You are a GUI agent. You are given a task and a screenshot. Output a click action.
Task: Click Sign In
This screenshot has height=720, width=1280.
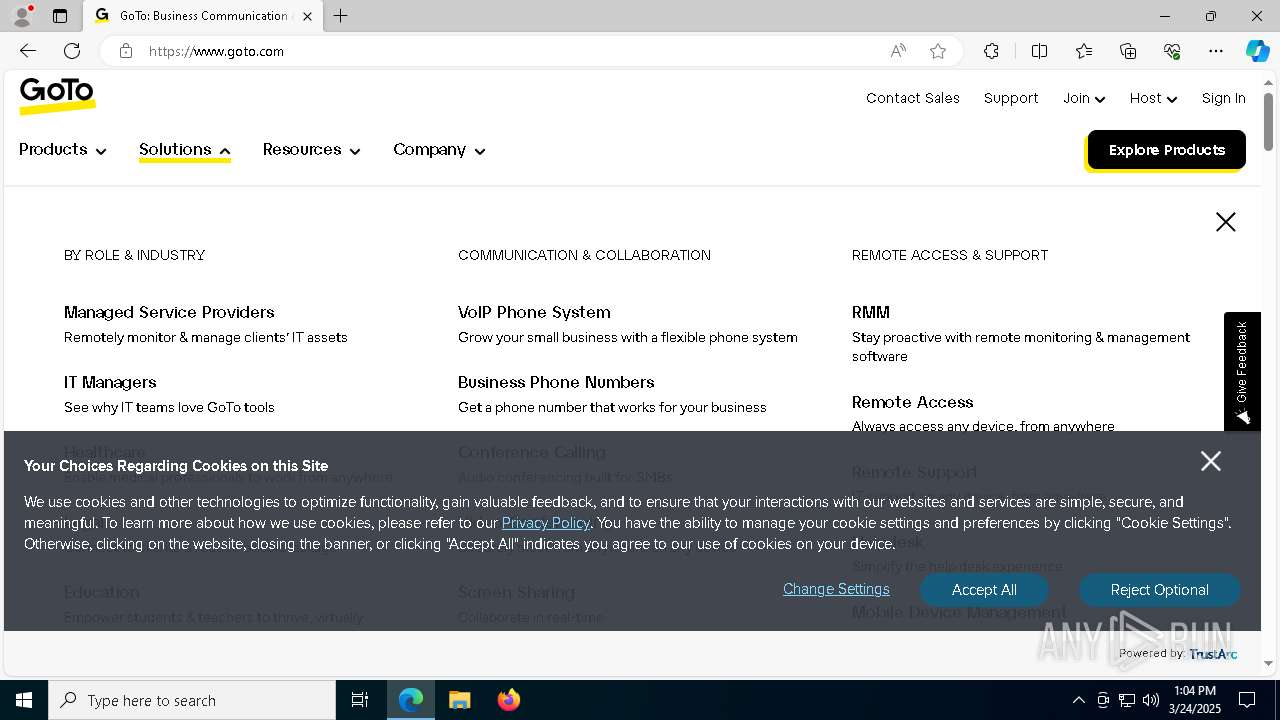pos(1223,98)
